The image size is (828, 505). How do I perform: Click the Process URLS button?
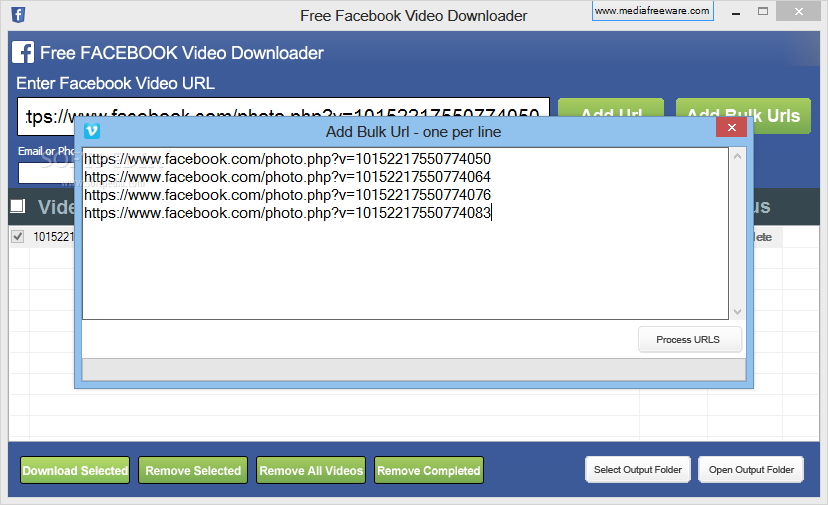(690, 340)
